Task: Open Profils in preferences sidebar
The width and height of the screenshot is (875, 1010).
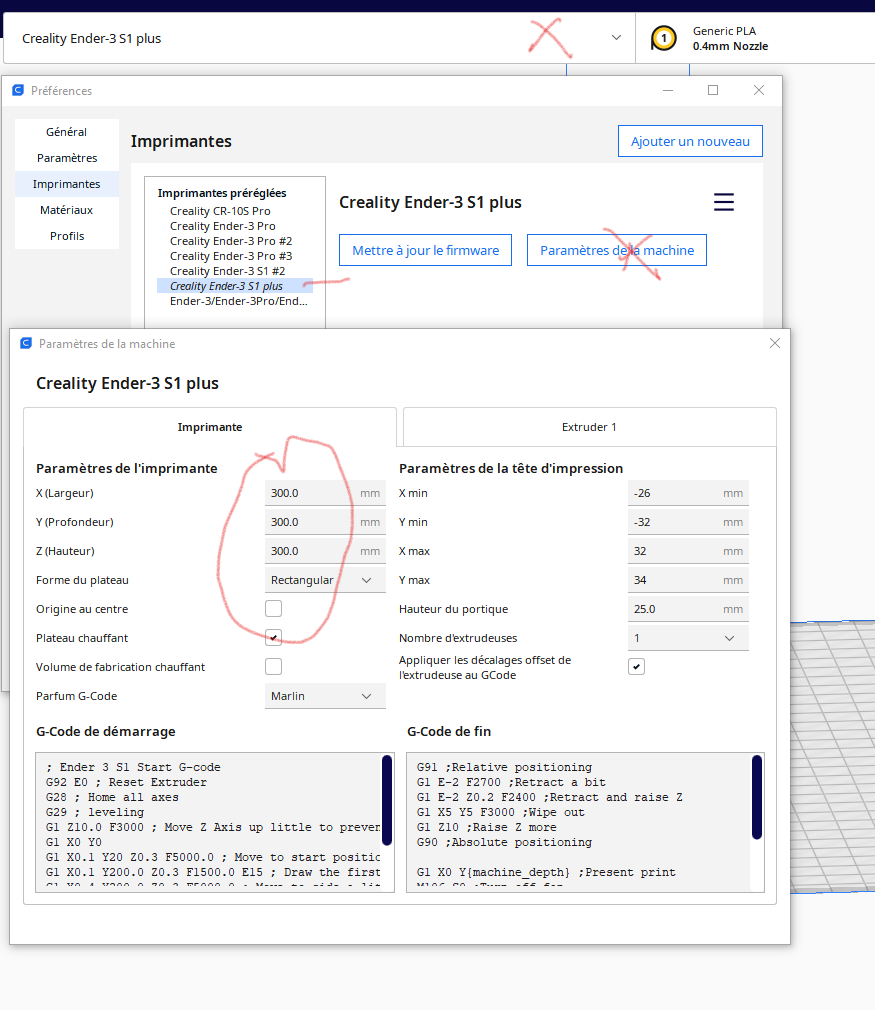Action: point(67,236)
